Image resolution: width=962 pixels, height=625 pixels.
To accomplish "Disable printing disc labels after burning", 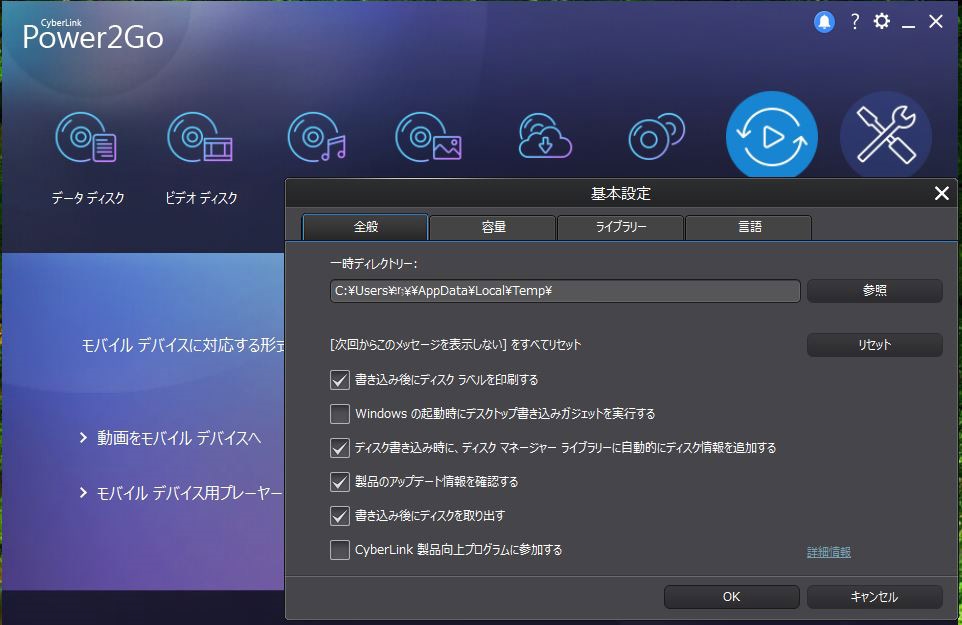I will [339, 381].
